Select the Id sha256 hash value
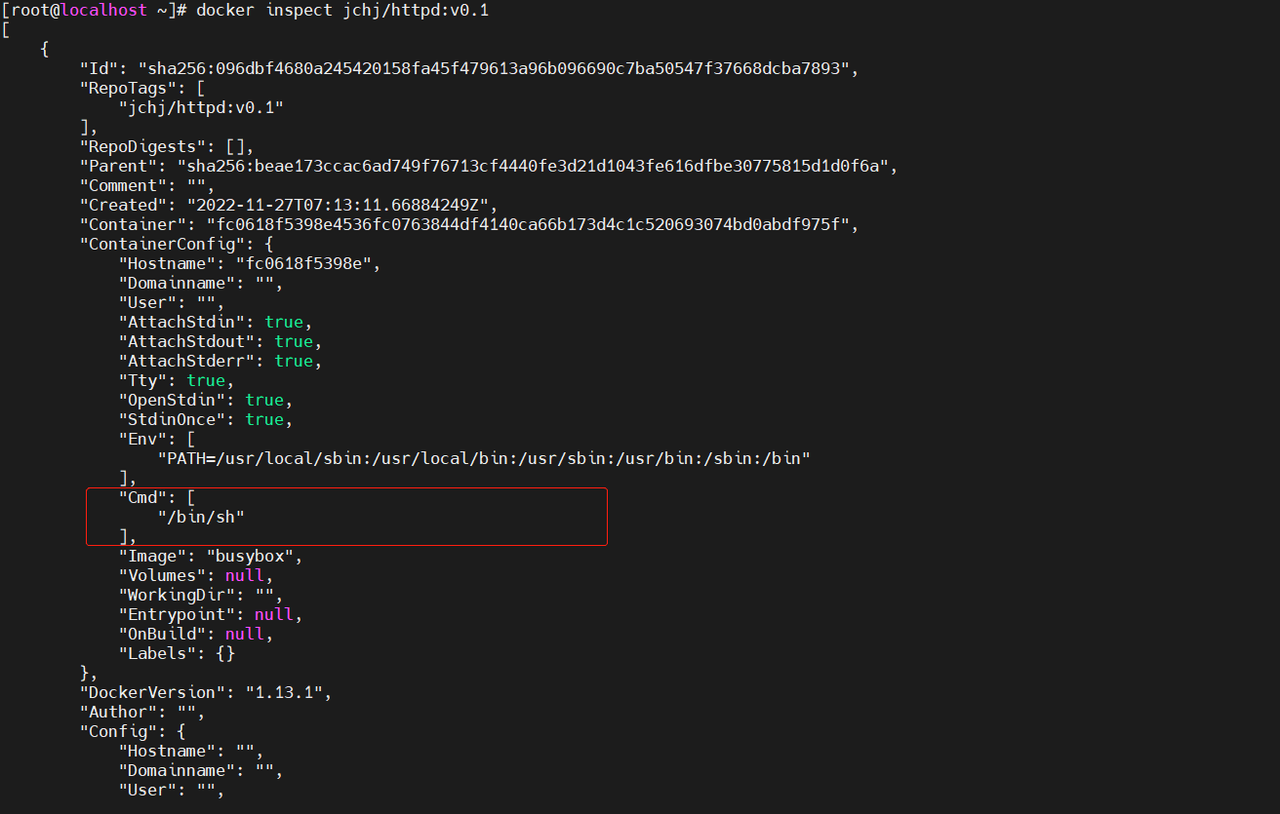1280x814 pixels. pyautogui.click(x=498, y=69)
